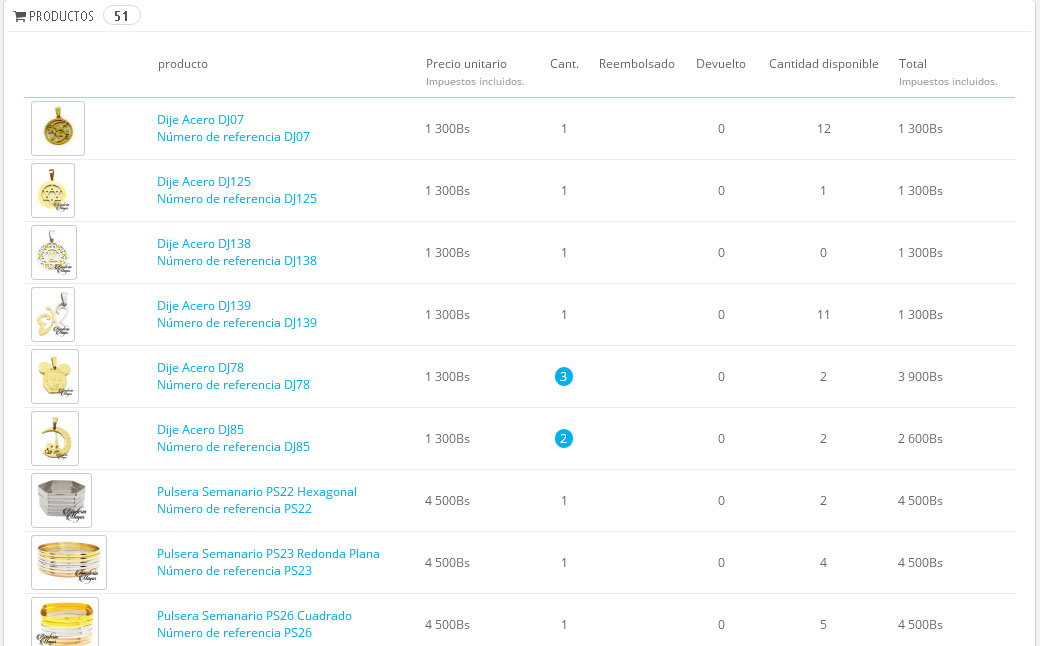The image size is (1040, 646).
Task: Click the blue quantity badge 2 for DJ85
Action: 564,438
